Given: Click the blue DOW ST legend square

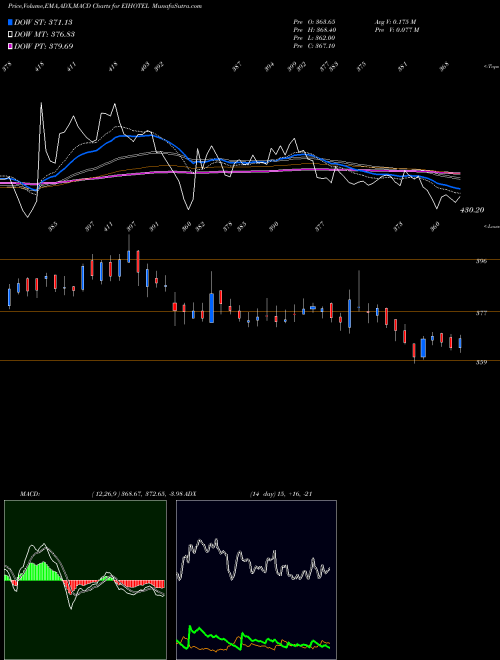Looking at the screenshot, I should coord(10,22).
